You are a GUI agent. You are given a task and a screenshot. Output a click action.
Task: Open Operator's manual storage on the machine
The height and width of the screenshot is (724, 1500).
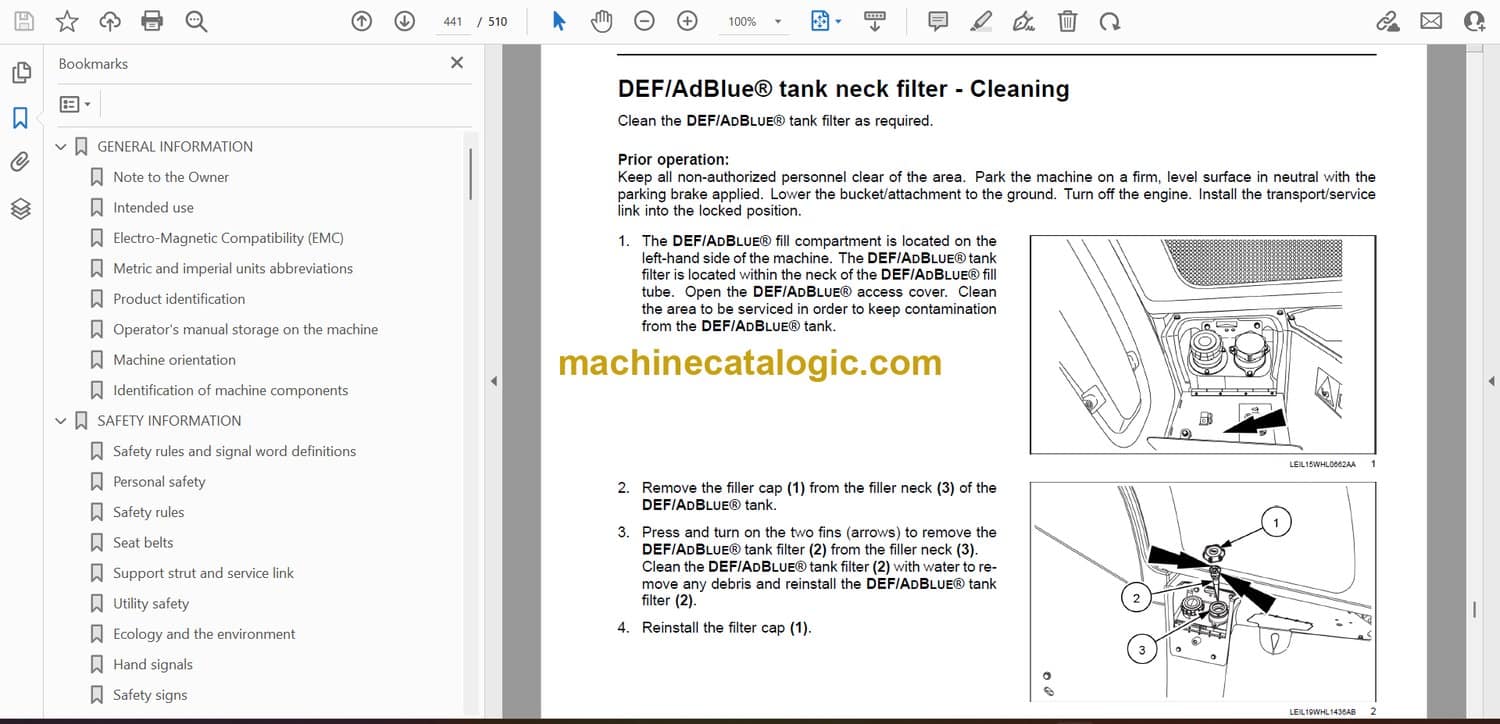245,329
